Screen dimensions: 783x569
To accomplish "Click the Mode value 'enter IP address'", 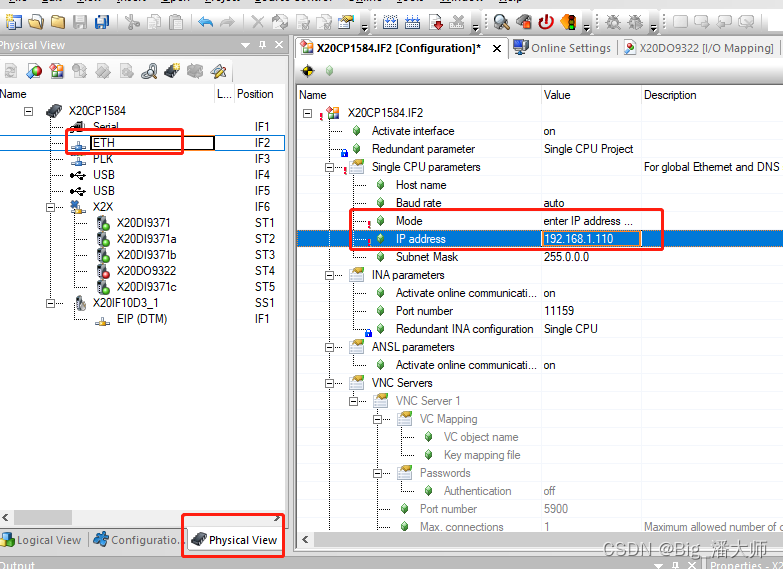I will [588, 221].
